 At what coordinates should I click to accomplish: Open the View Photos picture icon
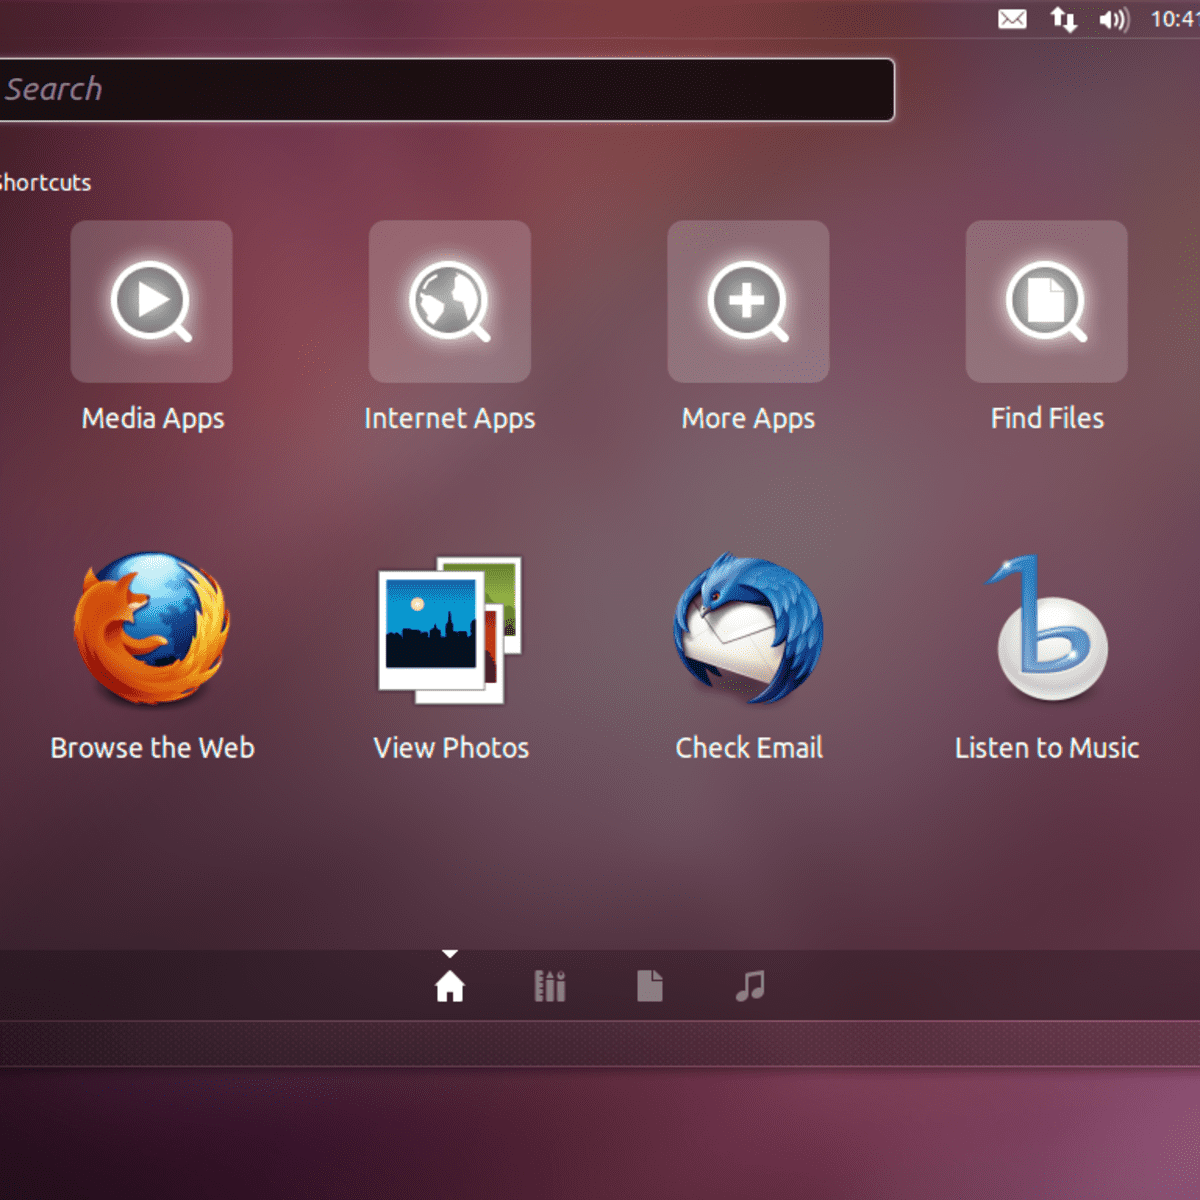click(450, 630)
